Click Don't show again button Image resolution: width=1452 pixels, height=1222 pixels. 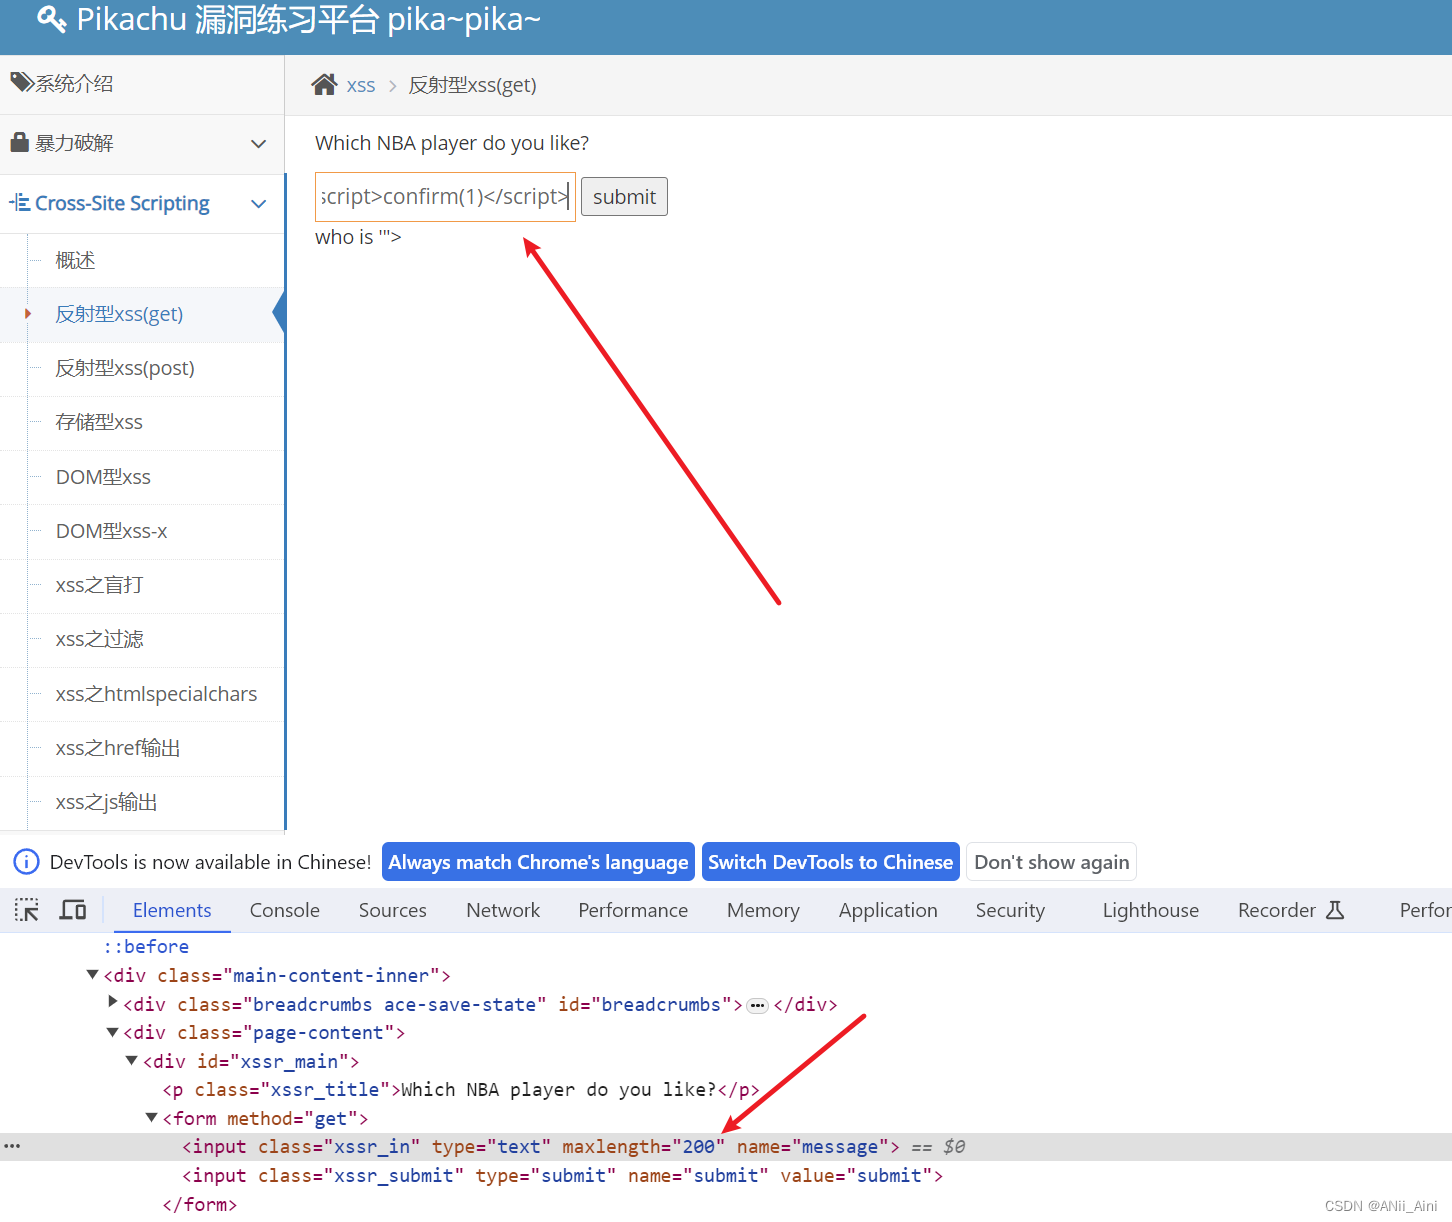1052,862
